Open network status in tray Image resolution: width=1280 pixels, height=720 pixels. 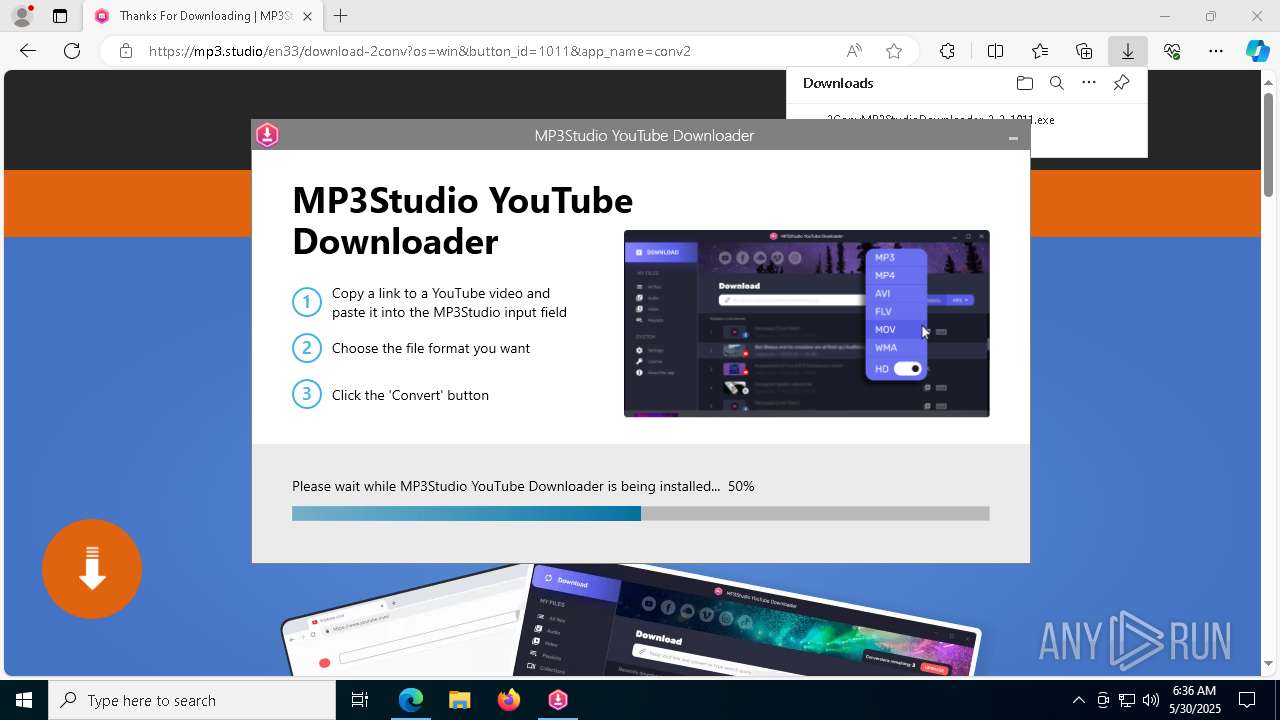1127,700
